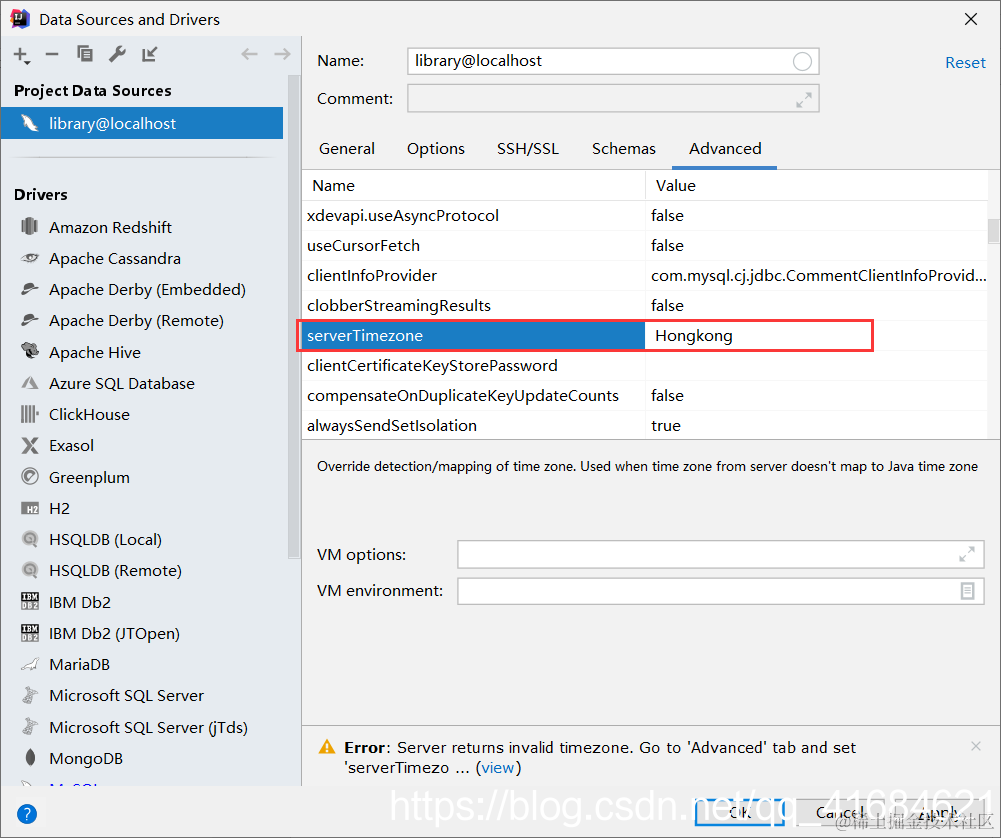The height and width of the screenshot is (838, 1001).
Task: Switch to the Advanced tab
Action: [725, 149]
